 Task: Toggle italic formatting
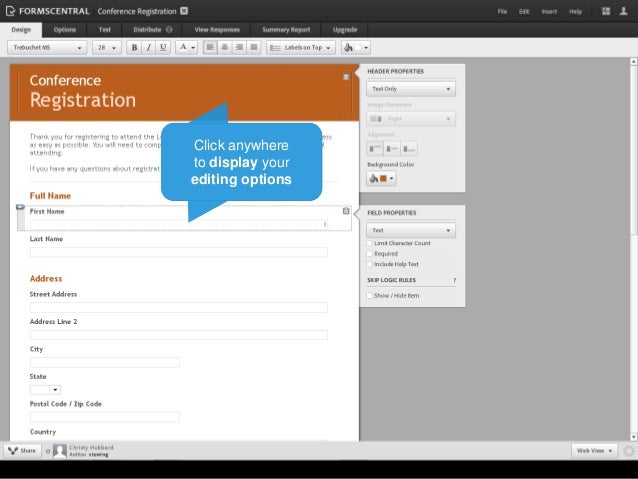pos(149,48)
